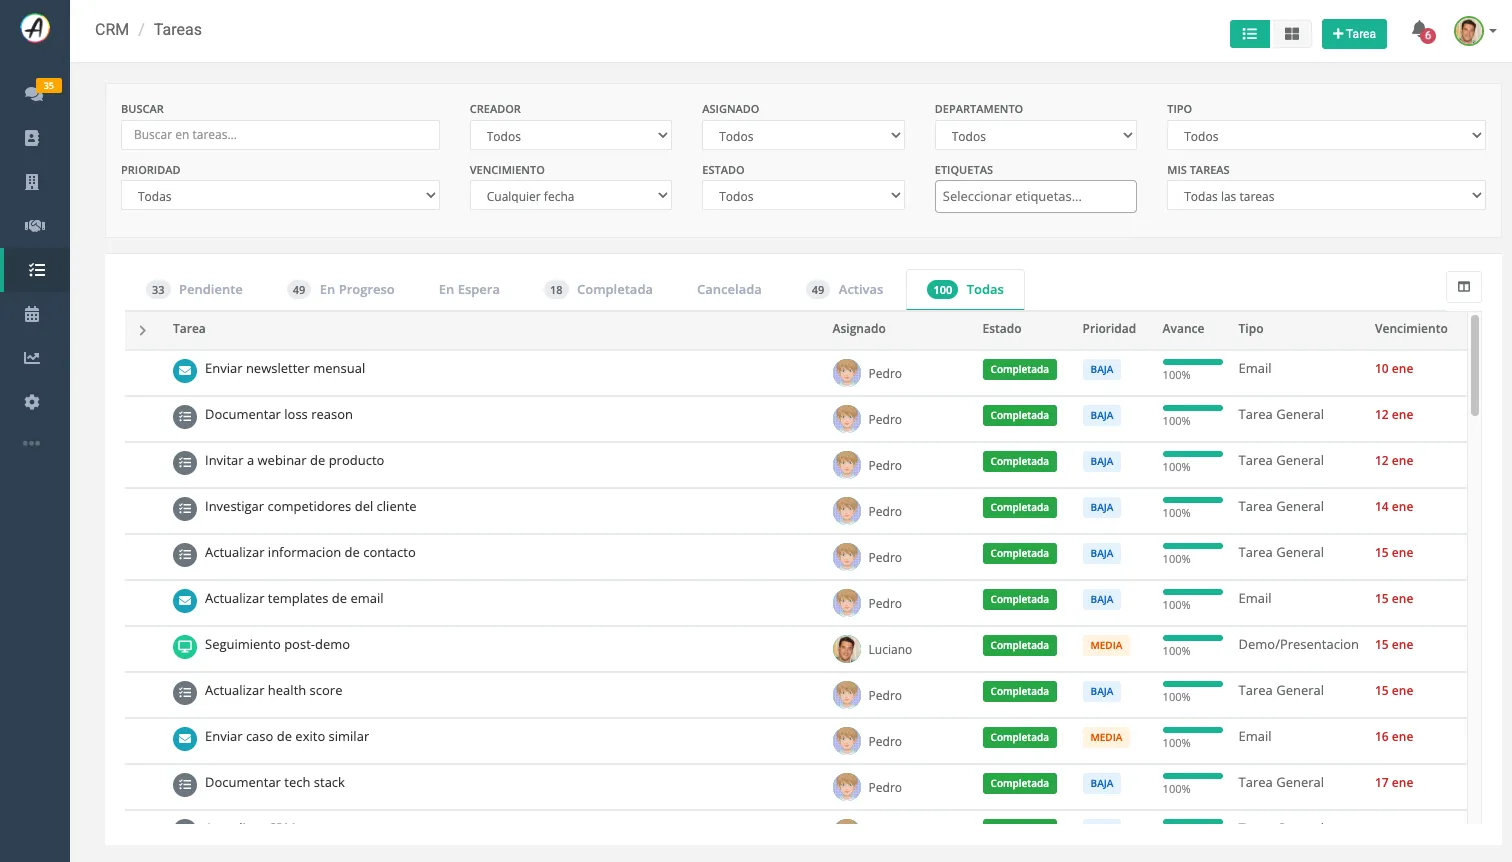
Task: Open the notifications bell
Action: tap(1420, 31)
